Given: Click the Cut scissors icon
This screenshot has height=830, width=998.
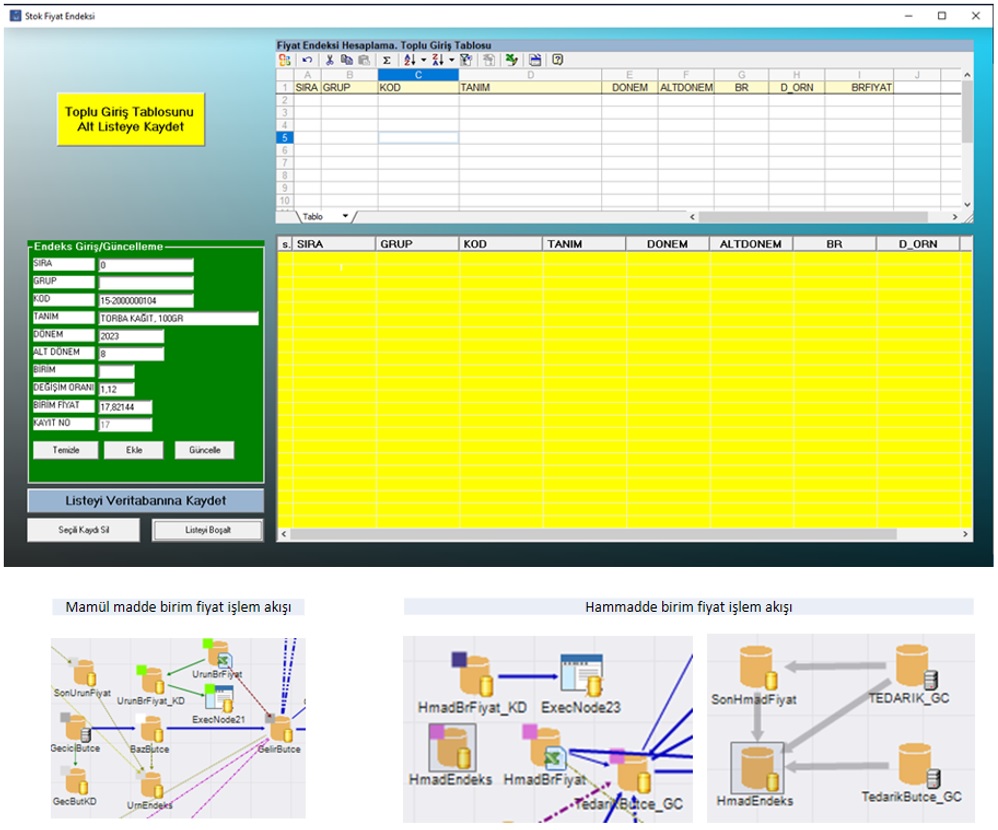Looking at the screenshot, I should [x=329, y=60].
